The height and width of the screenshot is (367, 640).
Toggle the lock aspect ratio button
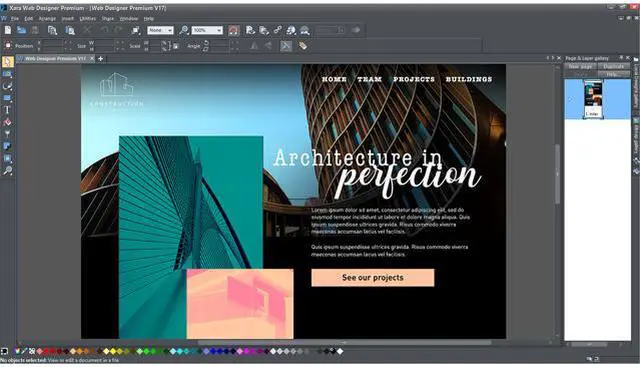[x=176, y=46]
